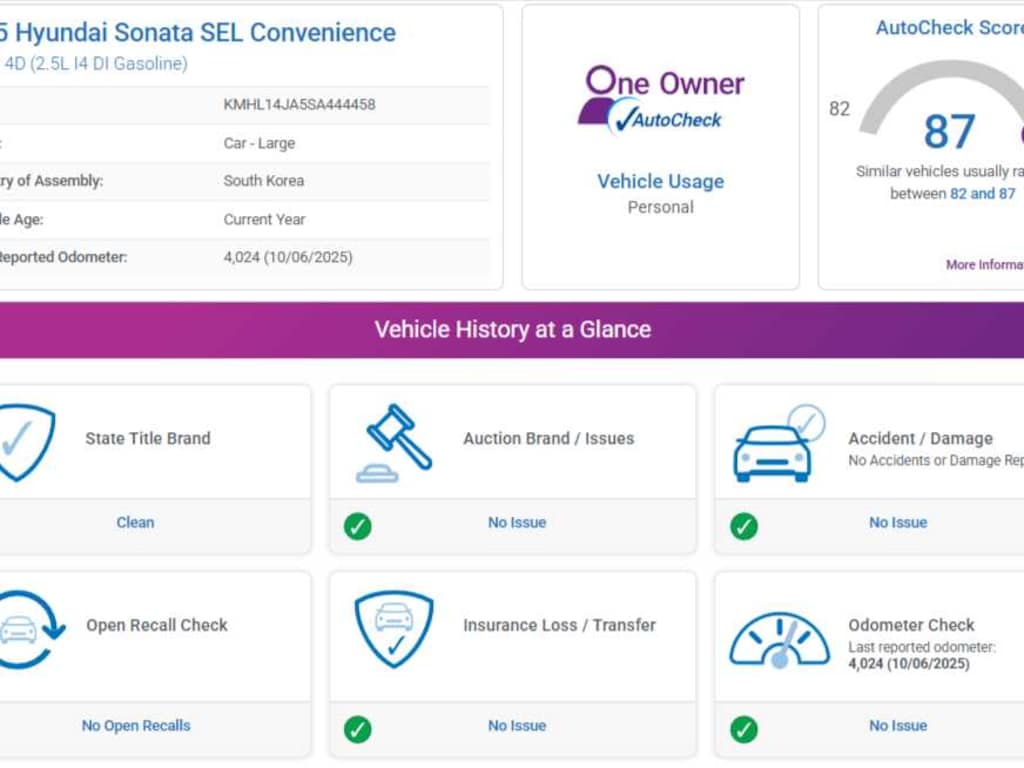Click the One Owner AutoCheck logo
This screenshot has width=1024, height=768.
pos(660,100)
